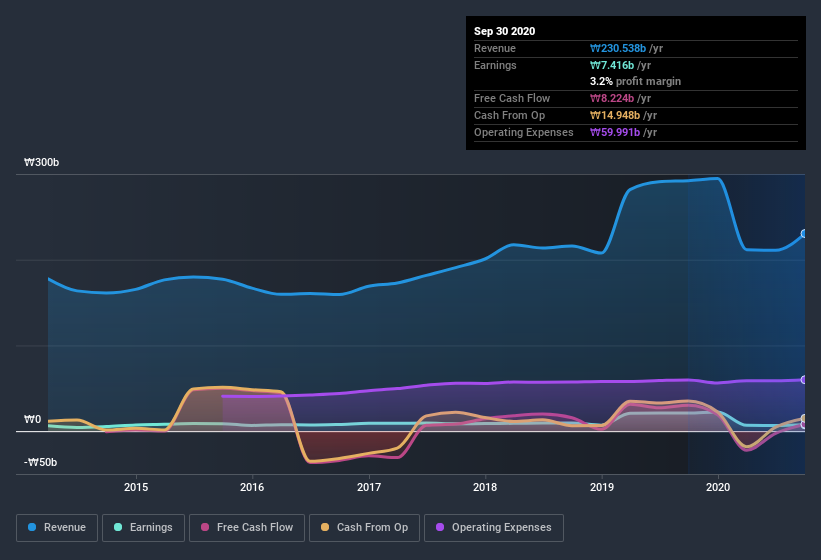The image size is (821, 560).
Task: Click the ₩8.224b free cash flow value
Action: [x=612, y=98]
